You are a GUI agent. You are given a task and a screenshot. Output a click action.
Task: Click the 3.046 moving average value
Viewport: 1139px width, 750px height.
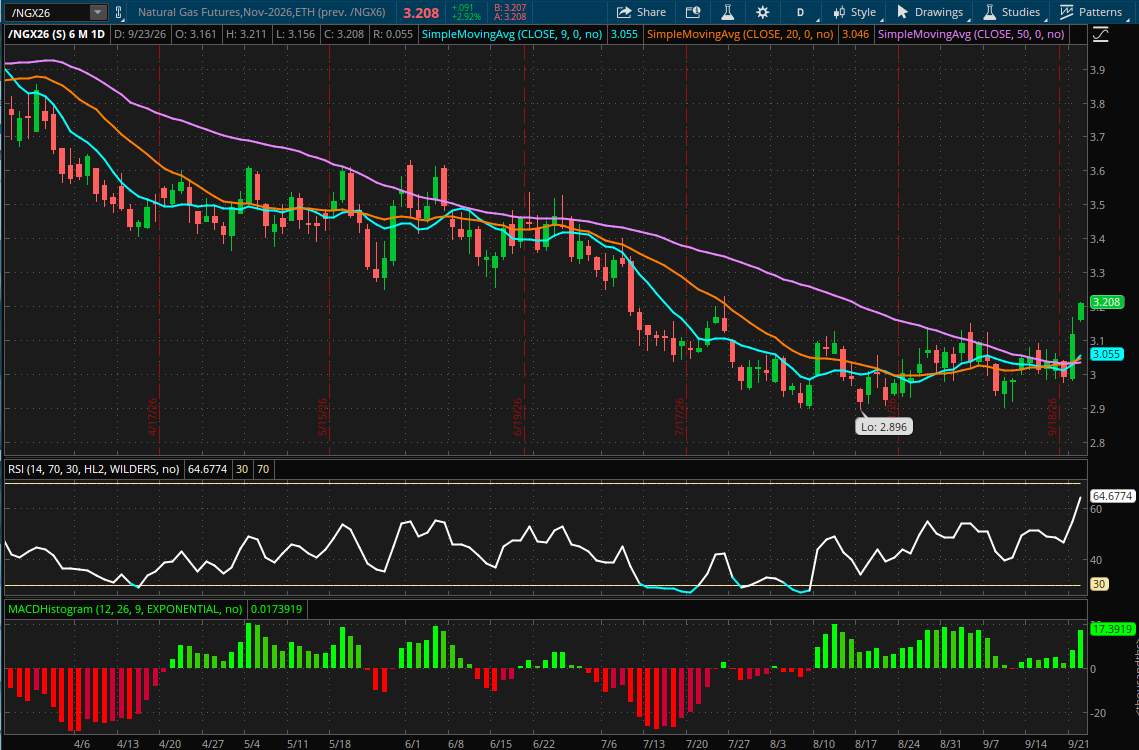tap(855, 34)
